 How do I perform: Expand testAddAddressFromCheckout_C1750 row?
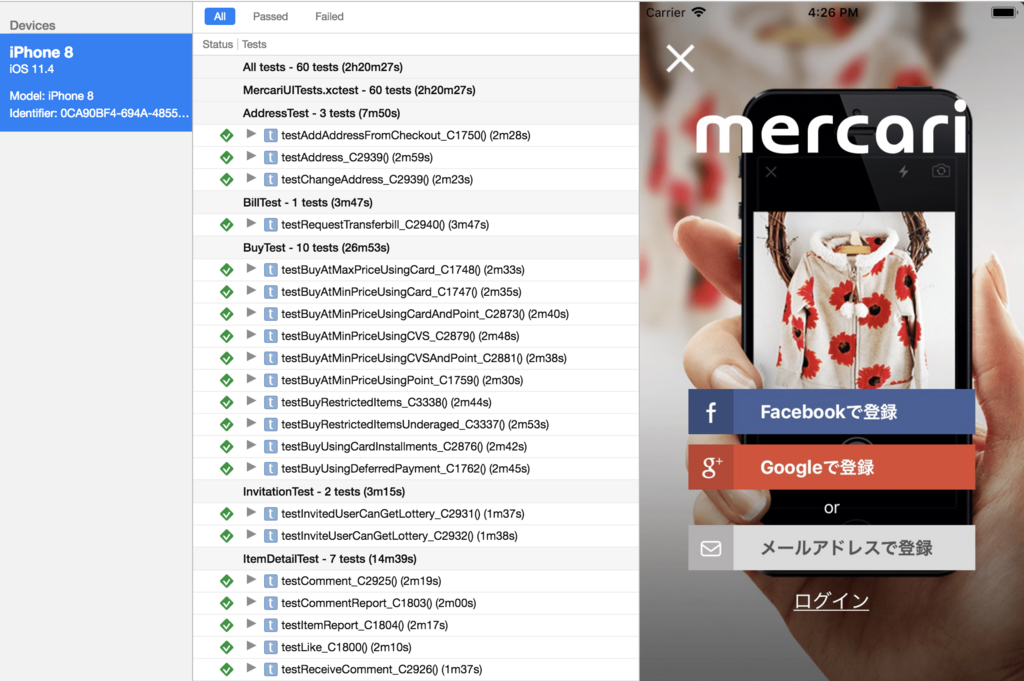pos(251,134)
